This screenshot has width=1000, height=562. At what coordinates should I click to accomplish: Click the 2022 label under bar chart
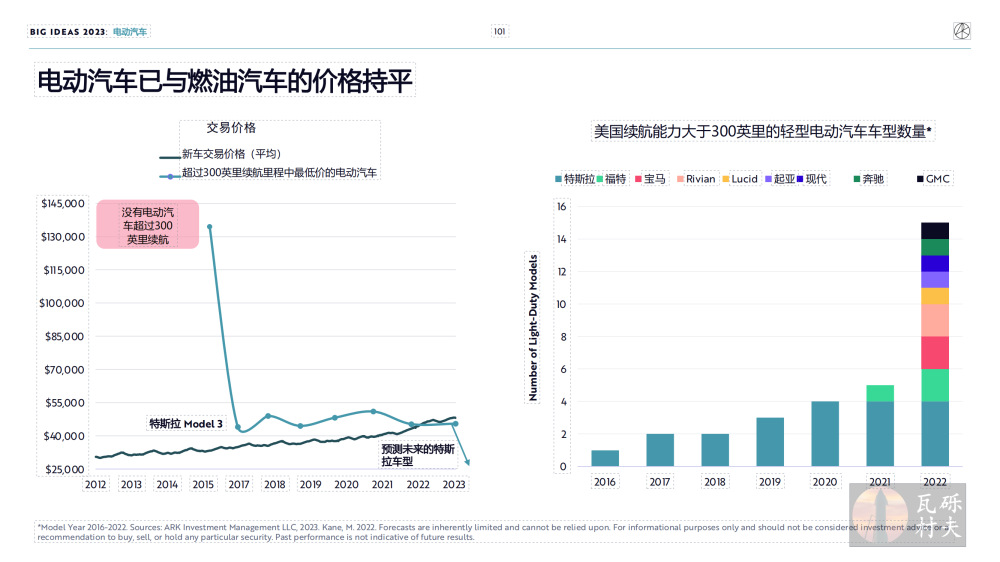tap(935, 482)
